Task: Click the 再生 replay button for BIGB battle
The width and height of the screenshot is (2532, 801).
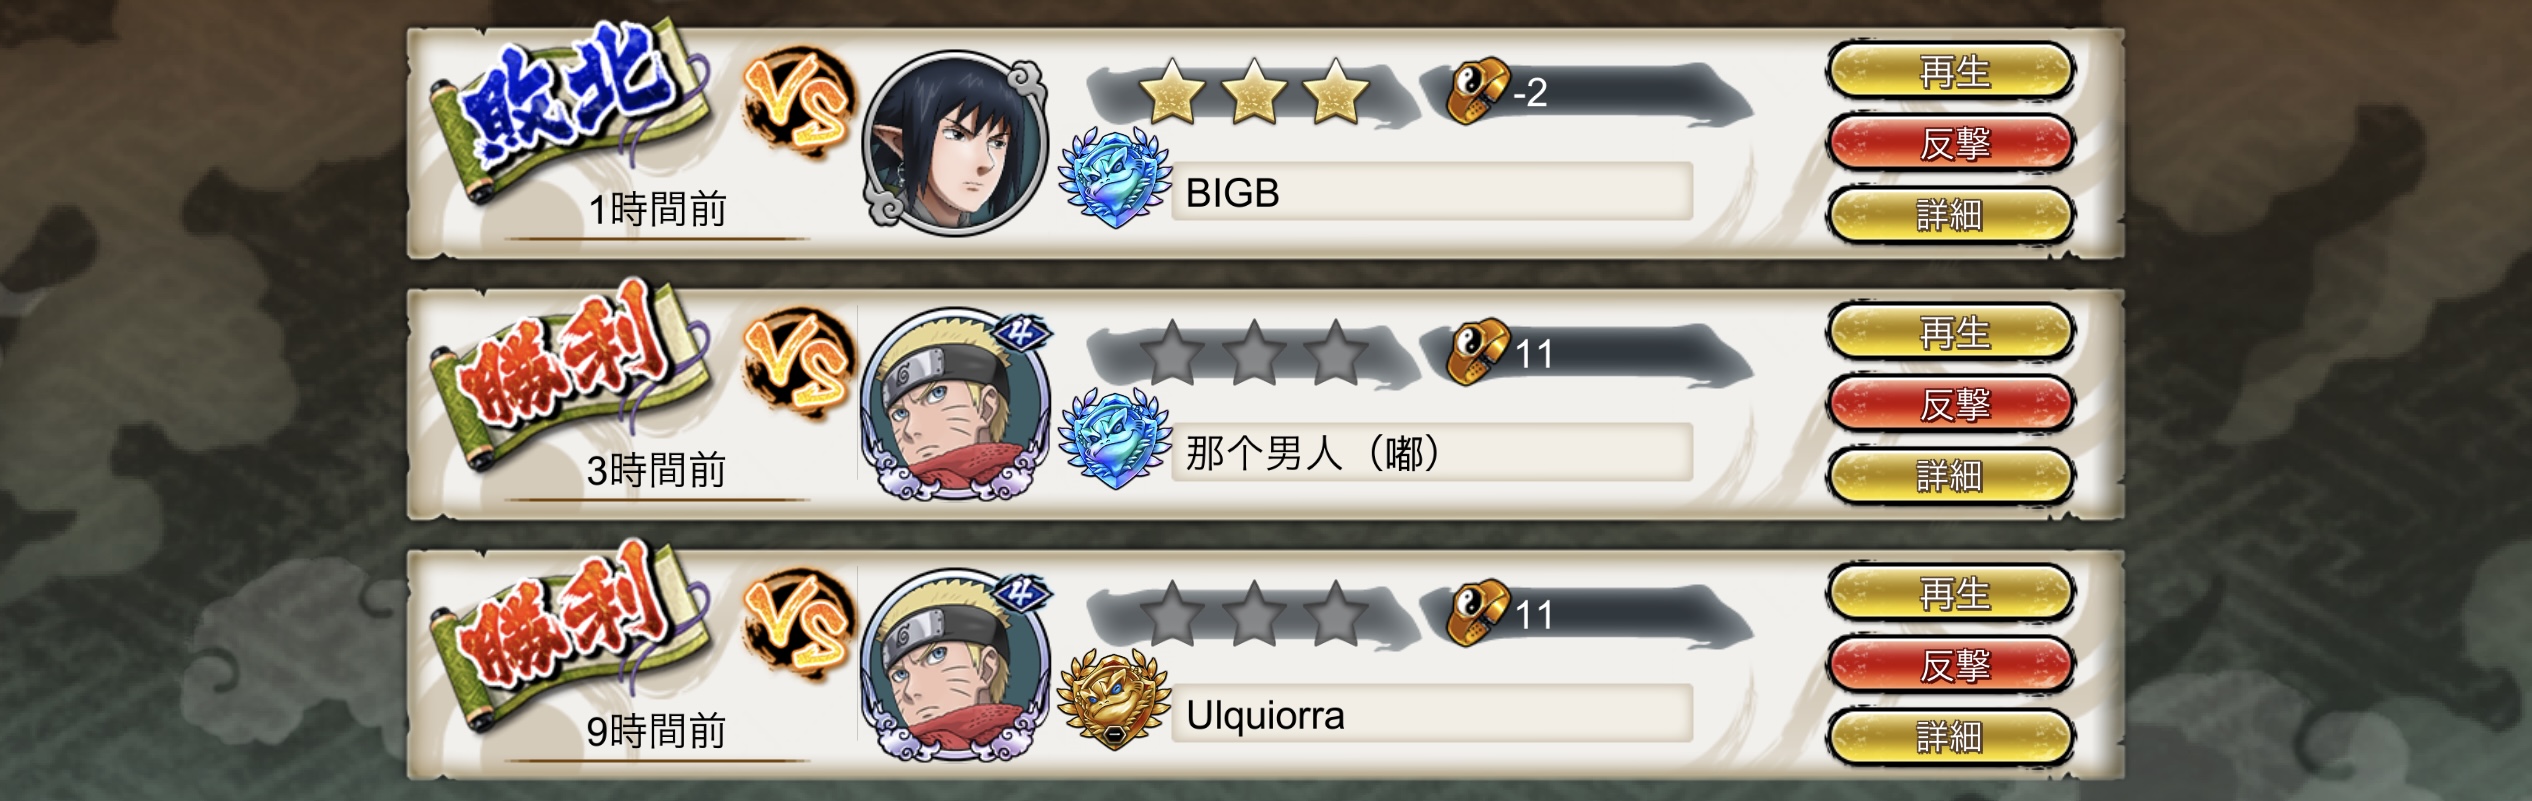Action: (1950, 72)
